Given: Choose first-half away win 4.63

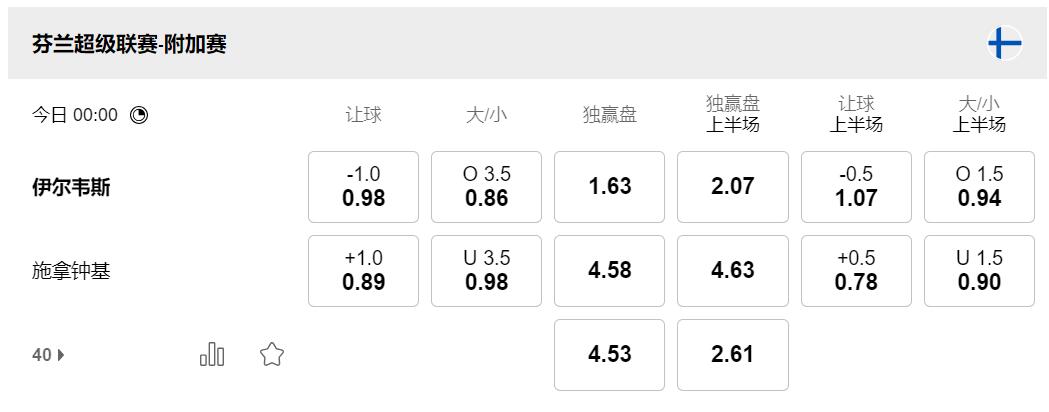Looking at the screenshot, I should [732, 270].
